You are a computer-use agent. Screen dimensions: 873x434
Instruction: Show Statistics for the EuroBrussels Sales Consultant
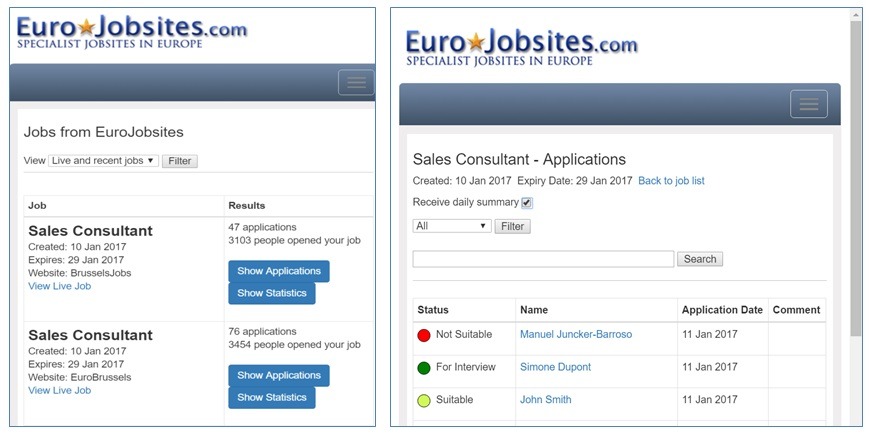coord(272,398)
